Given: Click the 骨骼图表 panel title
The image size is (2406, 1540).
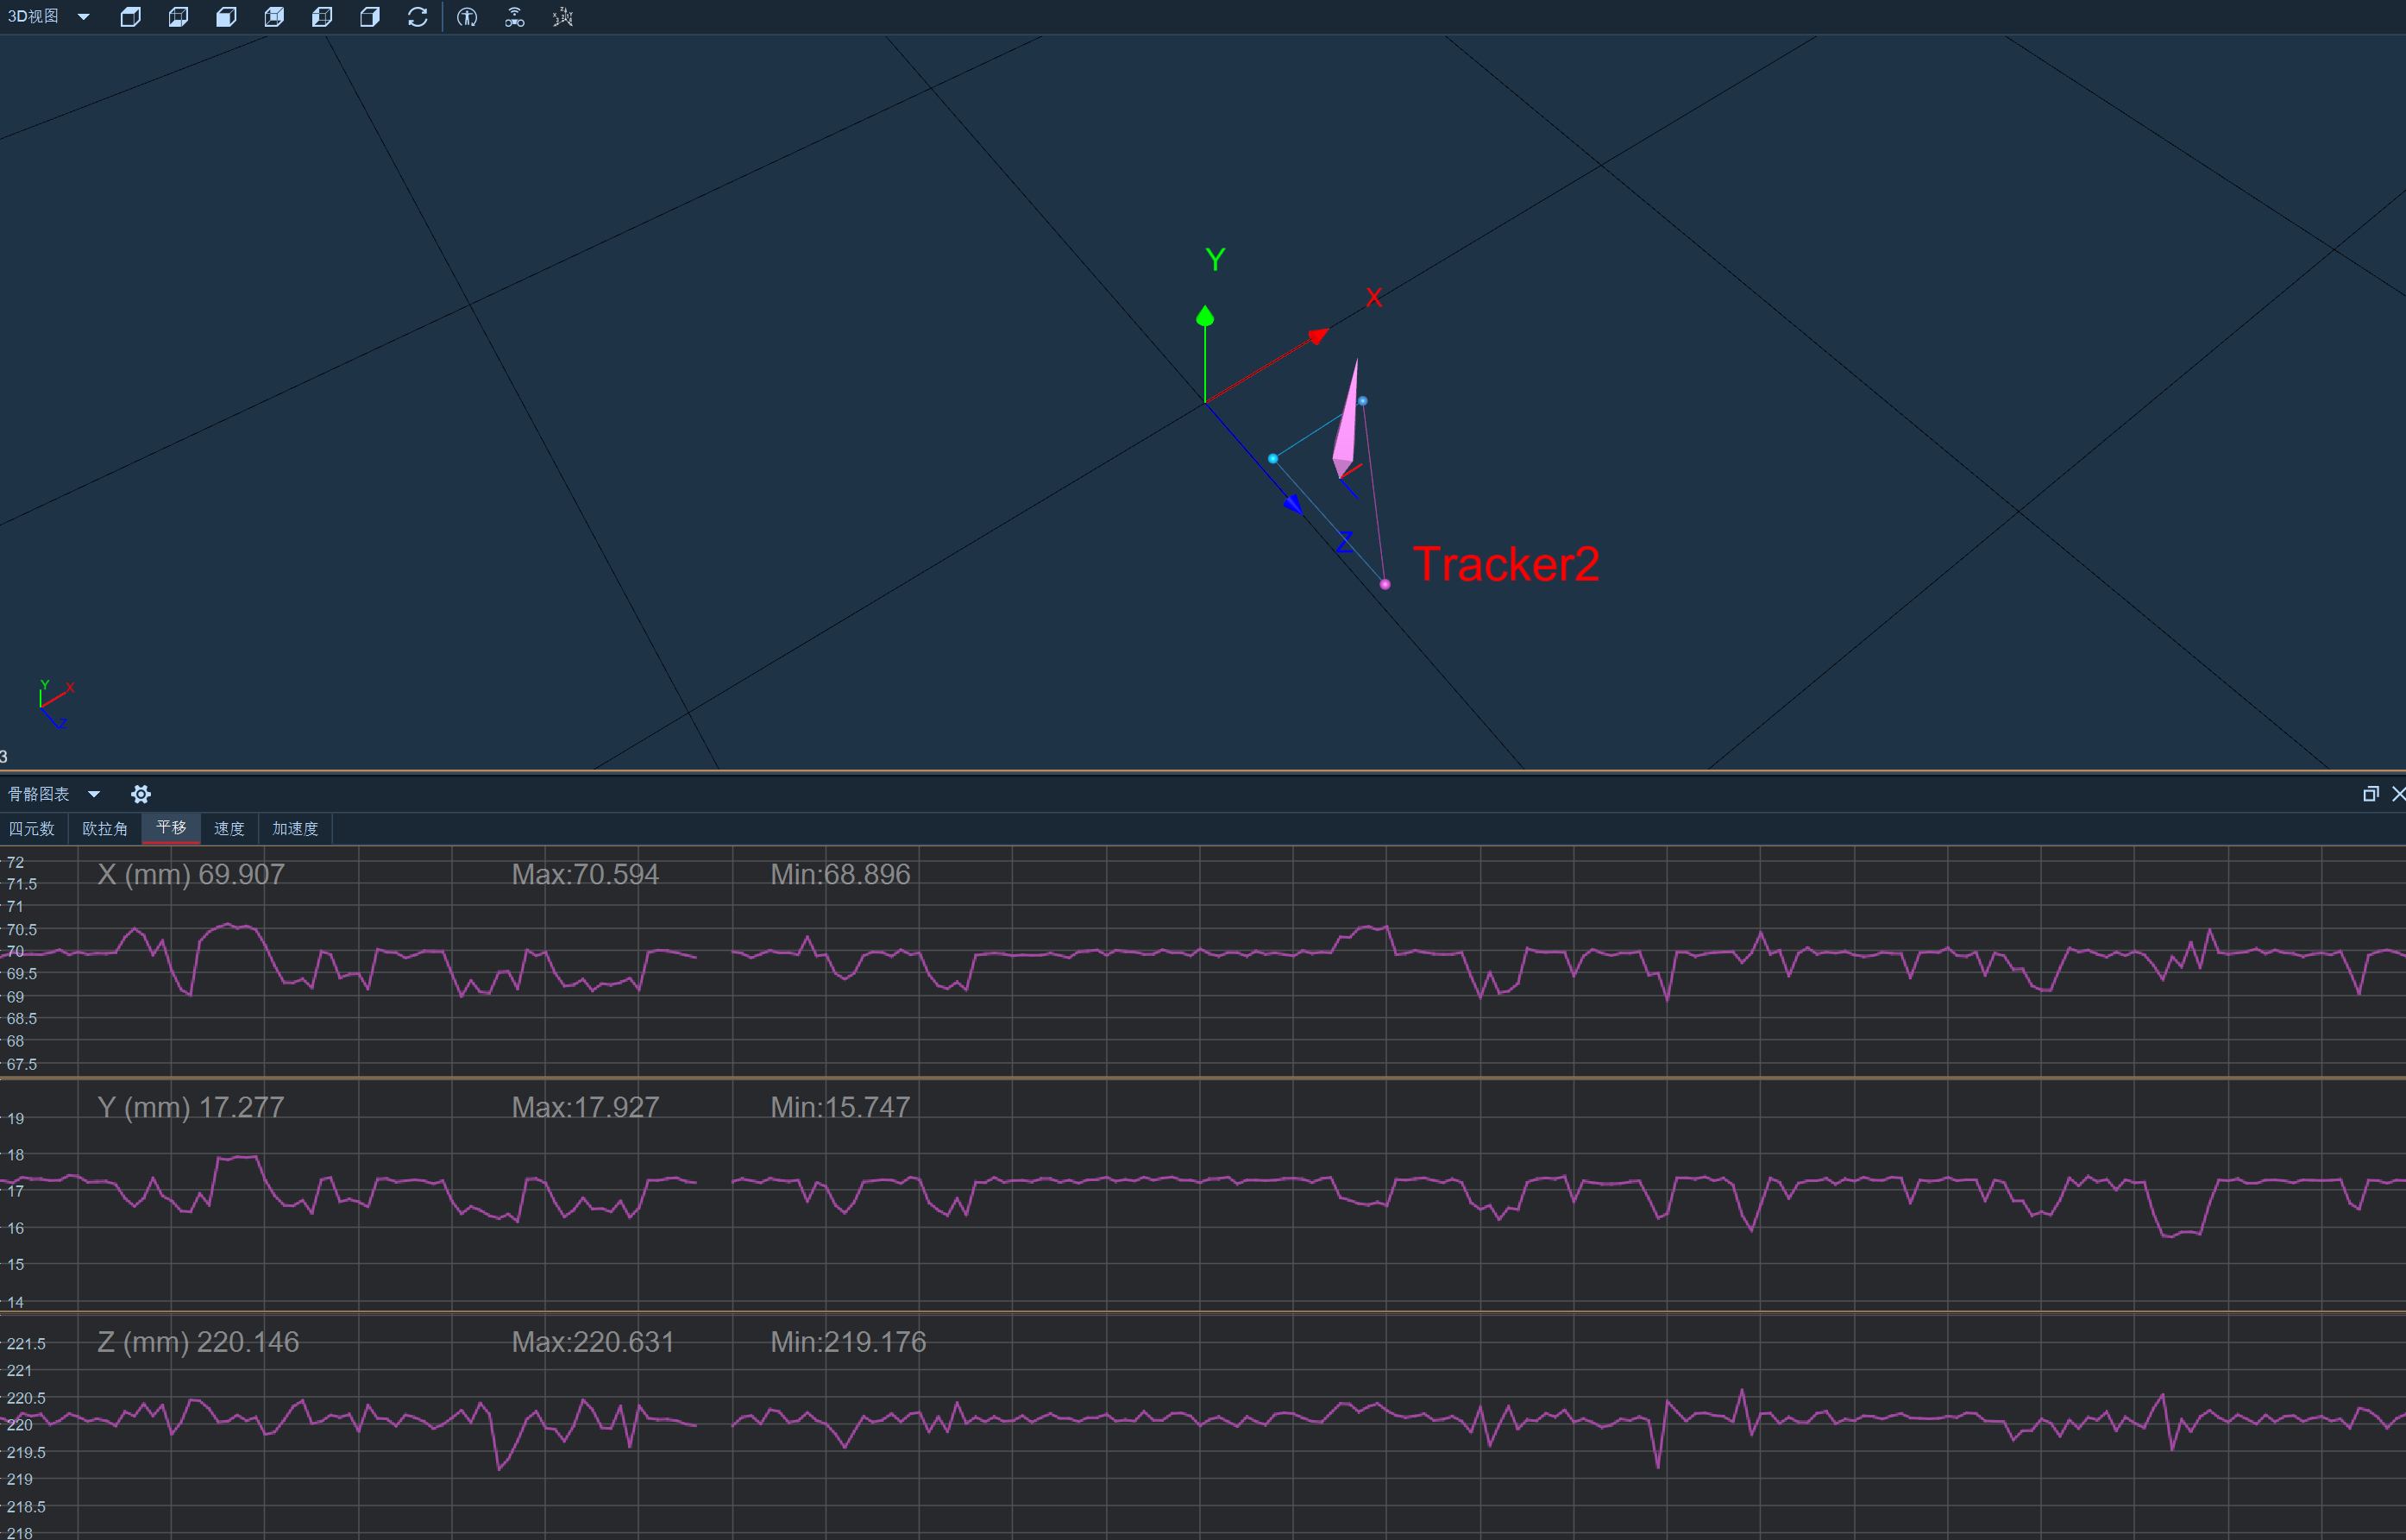Looking at the screenshot, I should [39, 794].
